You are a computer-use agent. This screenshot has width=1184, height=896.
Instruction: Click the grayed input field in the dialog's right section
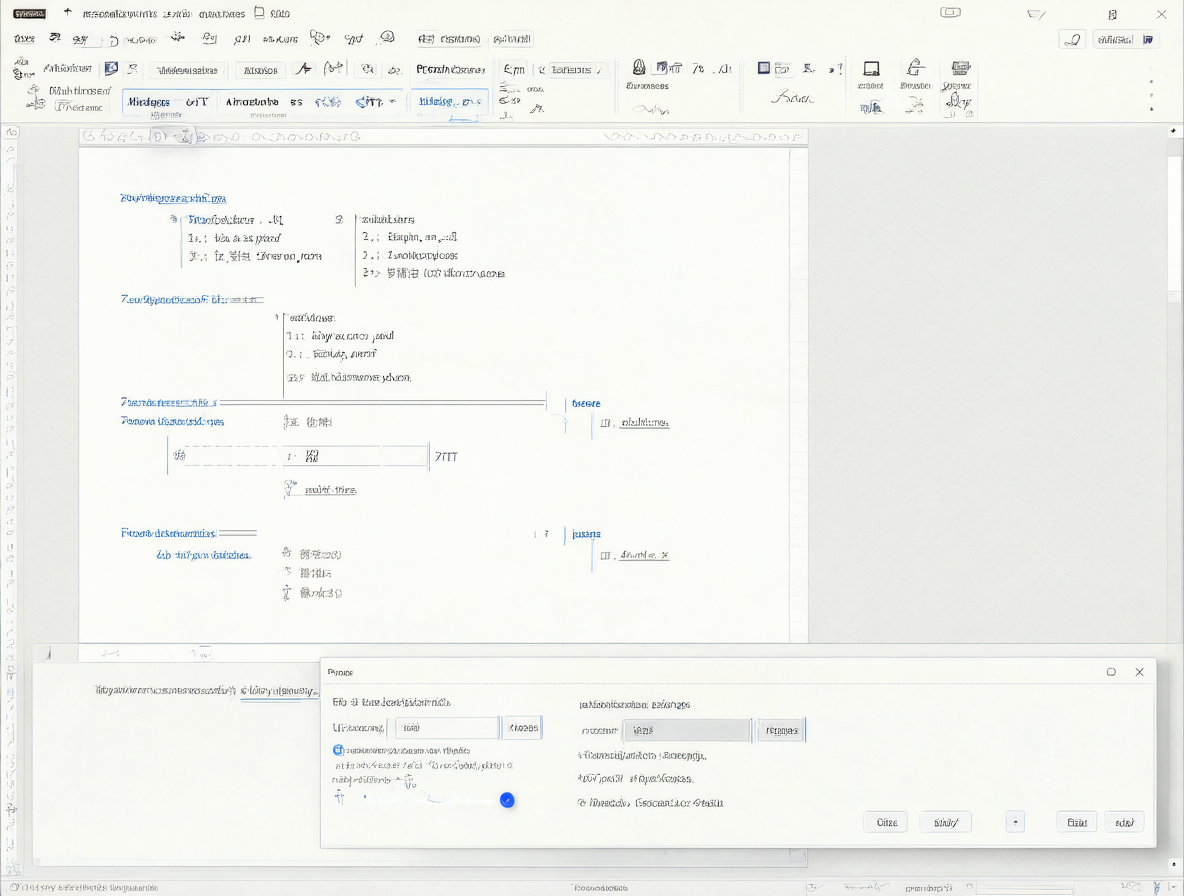tap(686, 730)
